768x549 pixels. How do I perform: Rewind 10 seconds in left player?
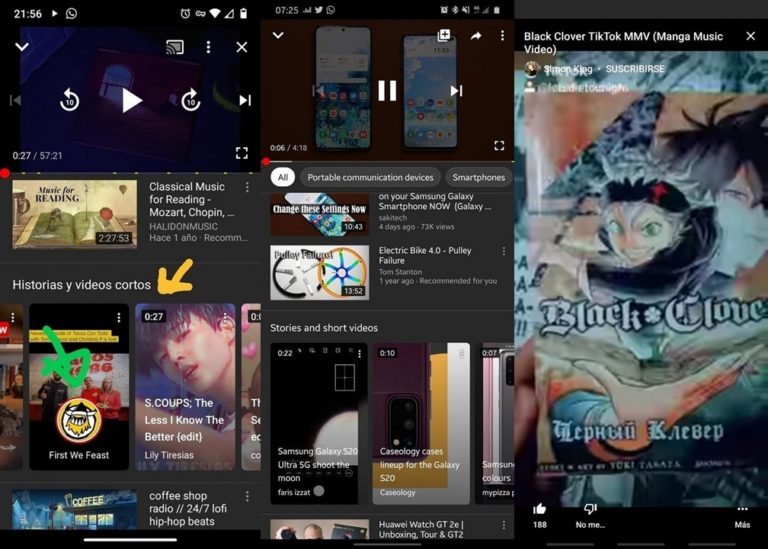pos(70,100)
